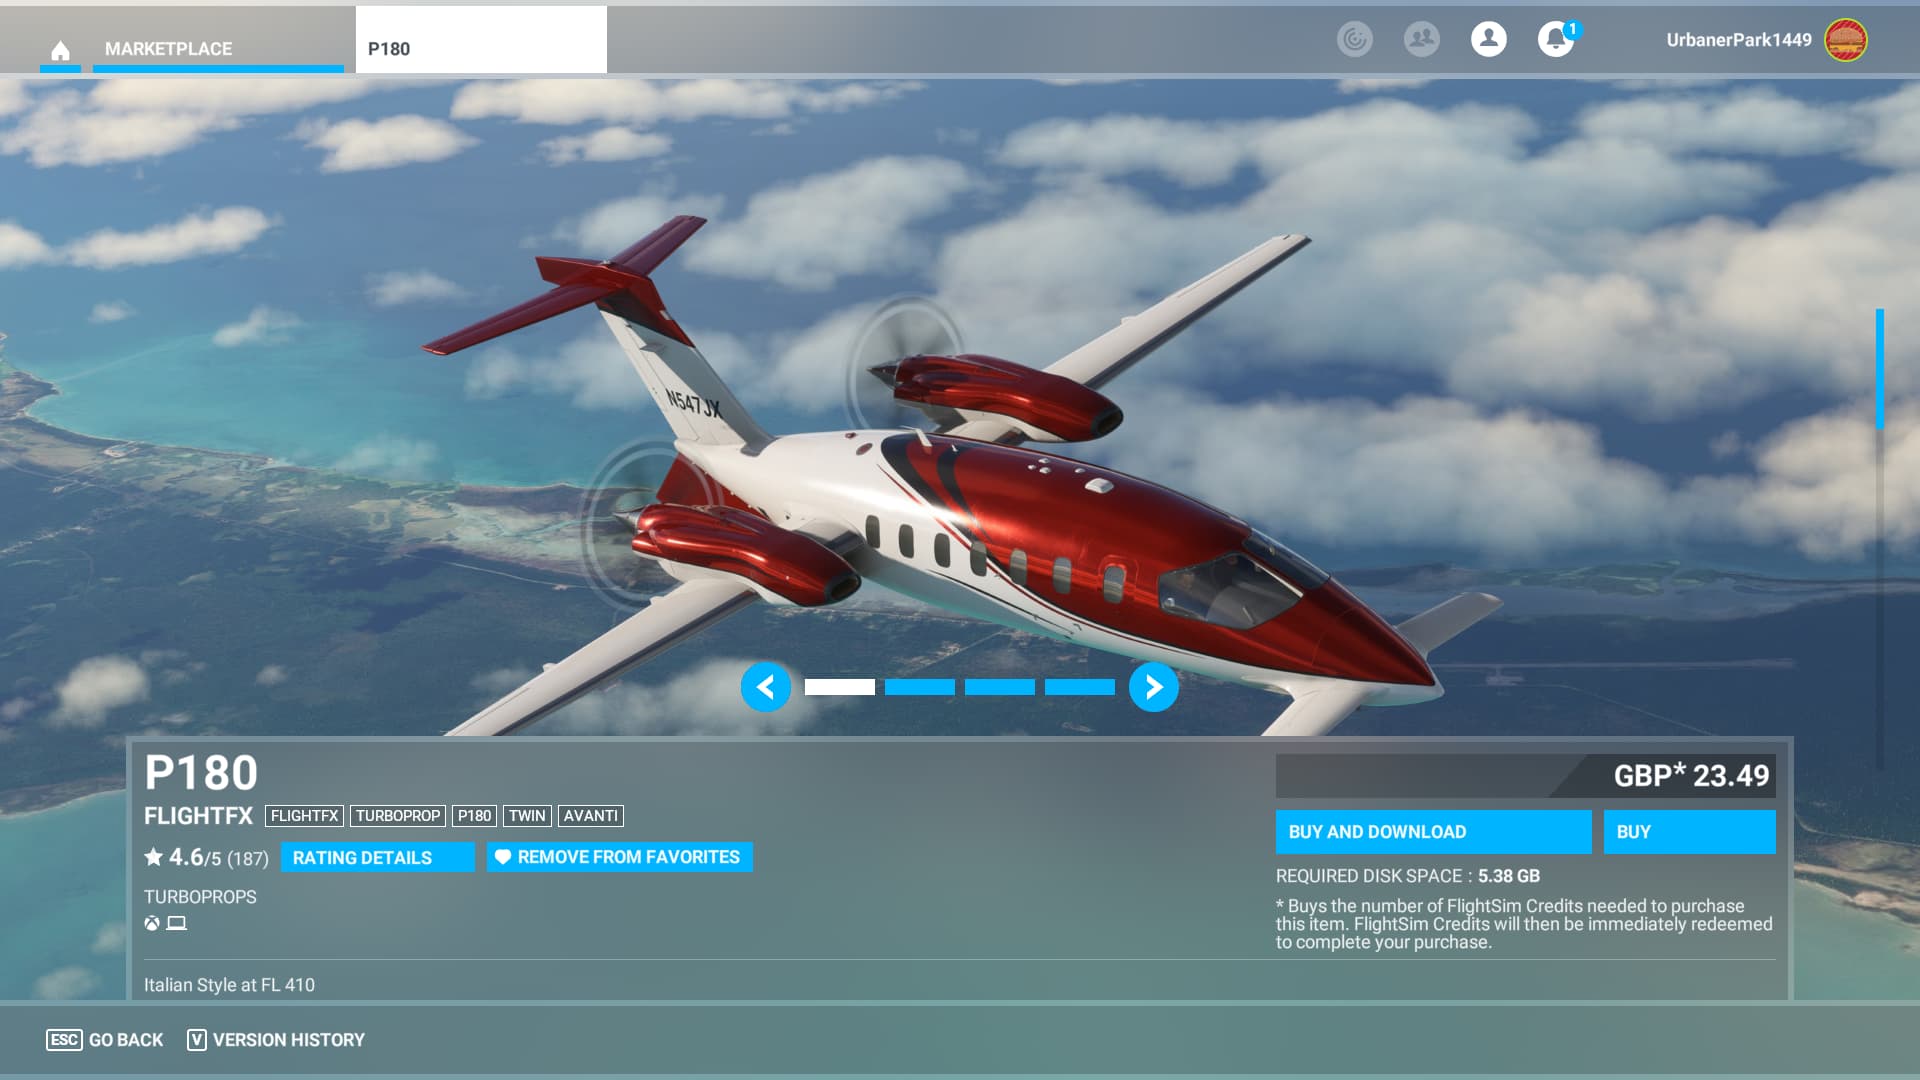The image size is (1920, 1080).
Task: Show the previous screenshot with left arrow
Action: click(x=766, y=687)
